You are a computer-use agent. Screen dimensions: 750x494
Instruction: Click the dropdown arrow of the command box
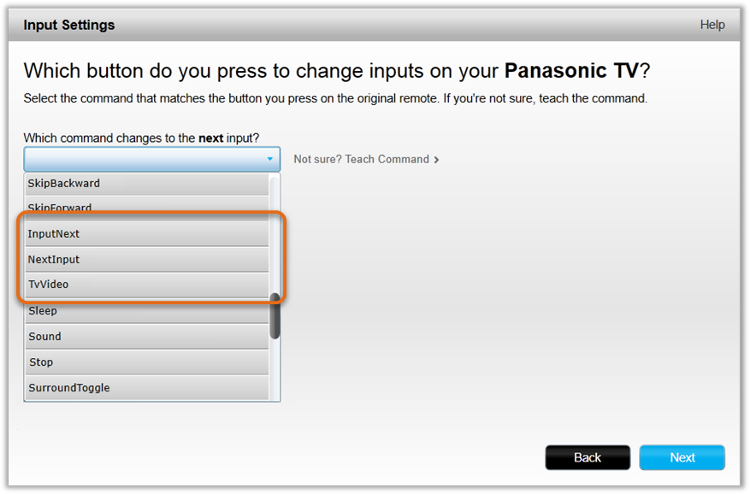[x=270, y=159]
